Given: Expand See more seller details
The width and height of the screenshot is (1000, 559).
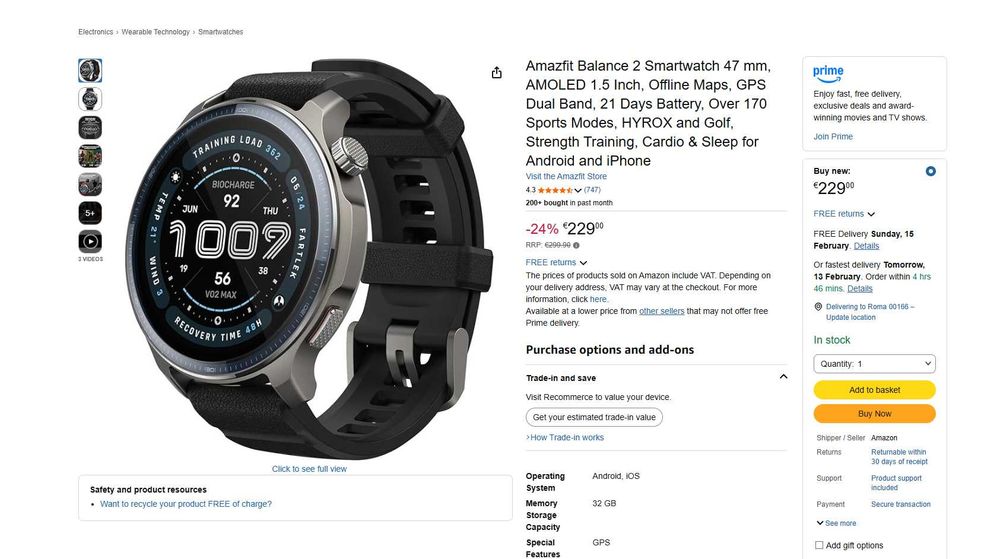Looking at the screenshot, I should (x=836, y=523).
